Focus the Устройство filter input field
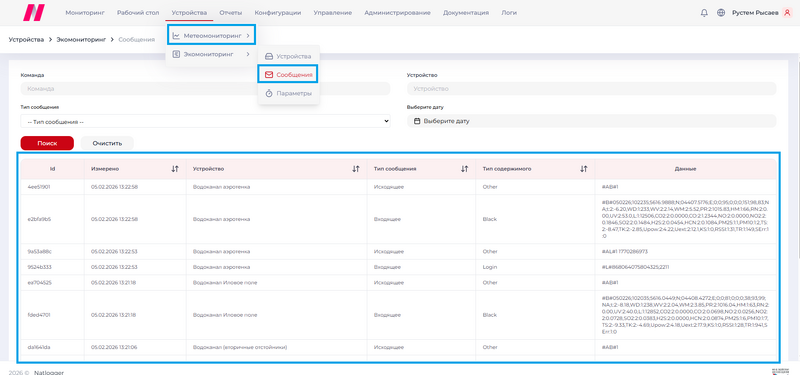Viewport: 800px width, 375px height. pos(591,88)
